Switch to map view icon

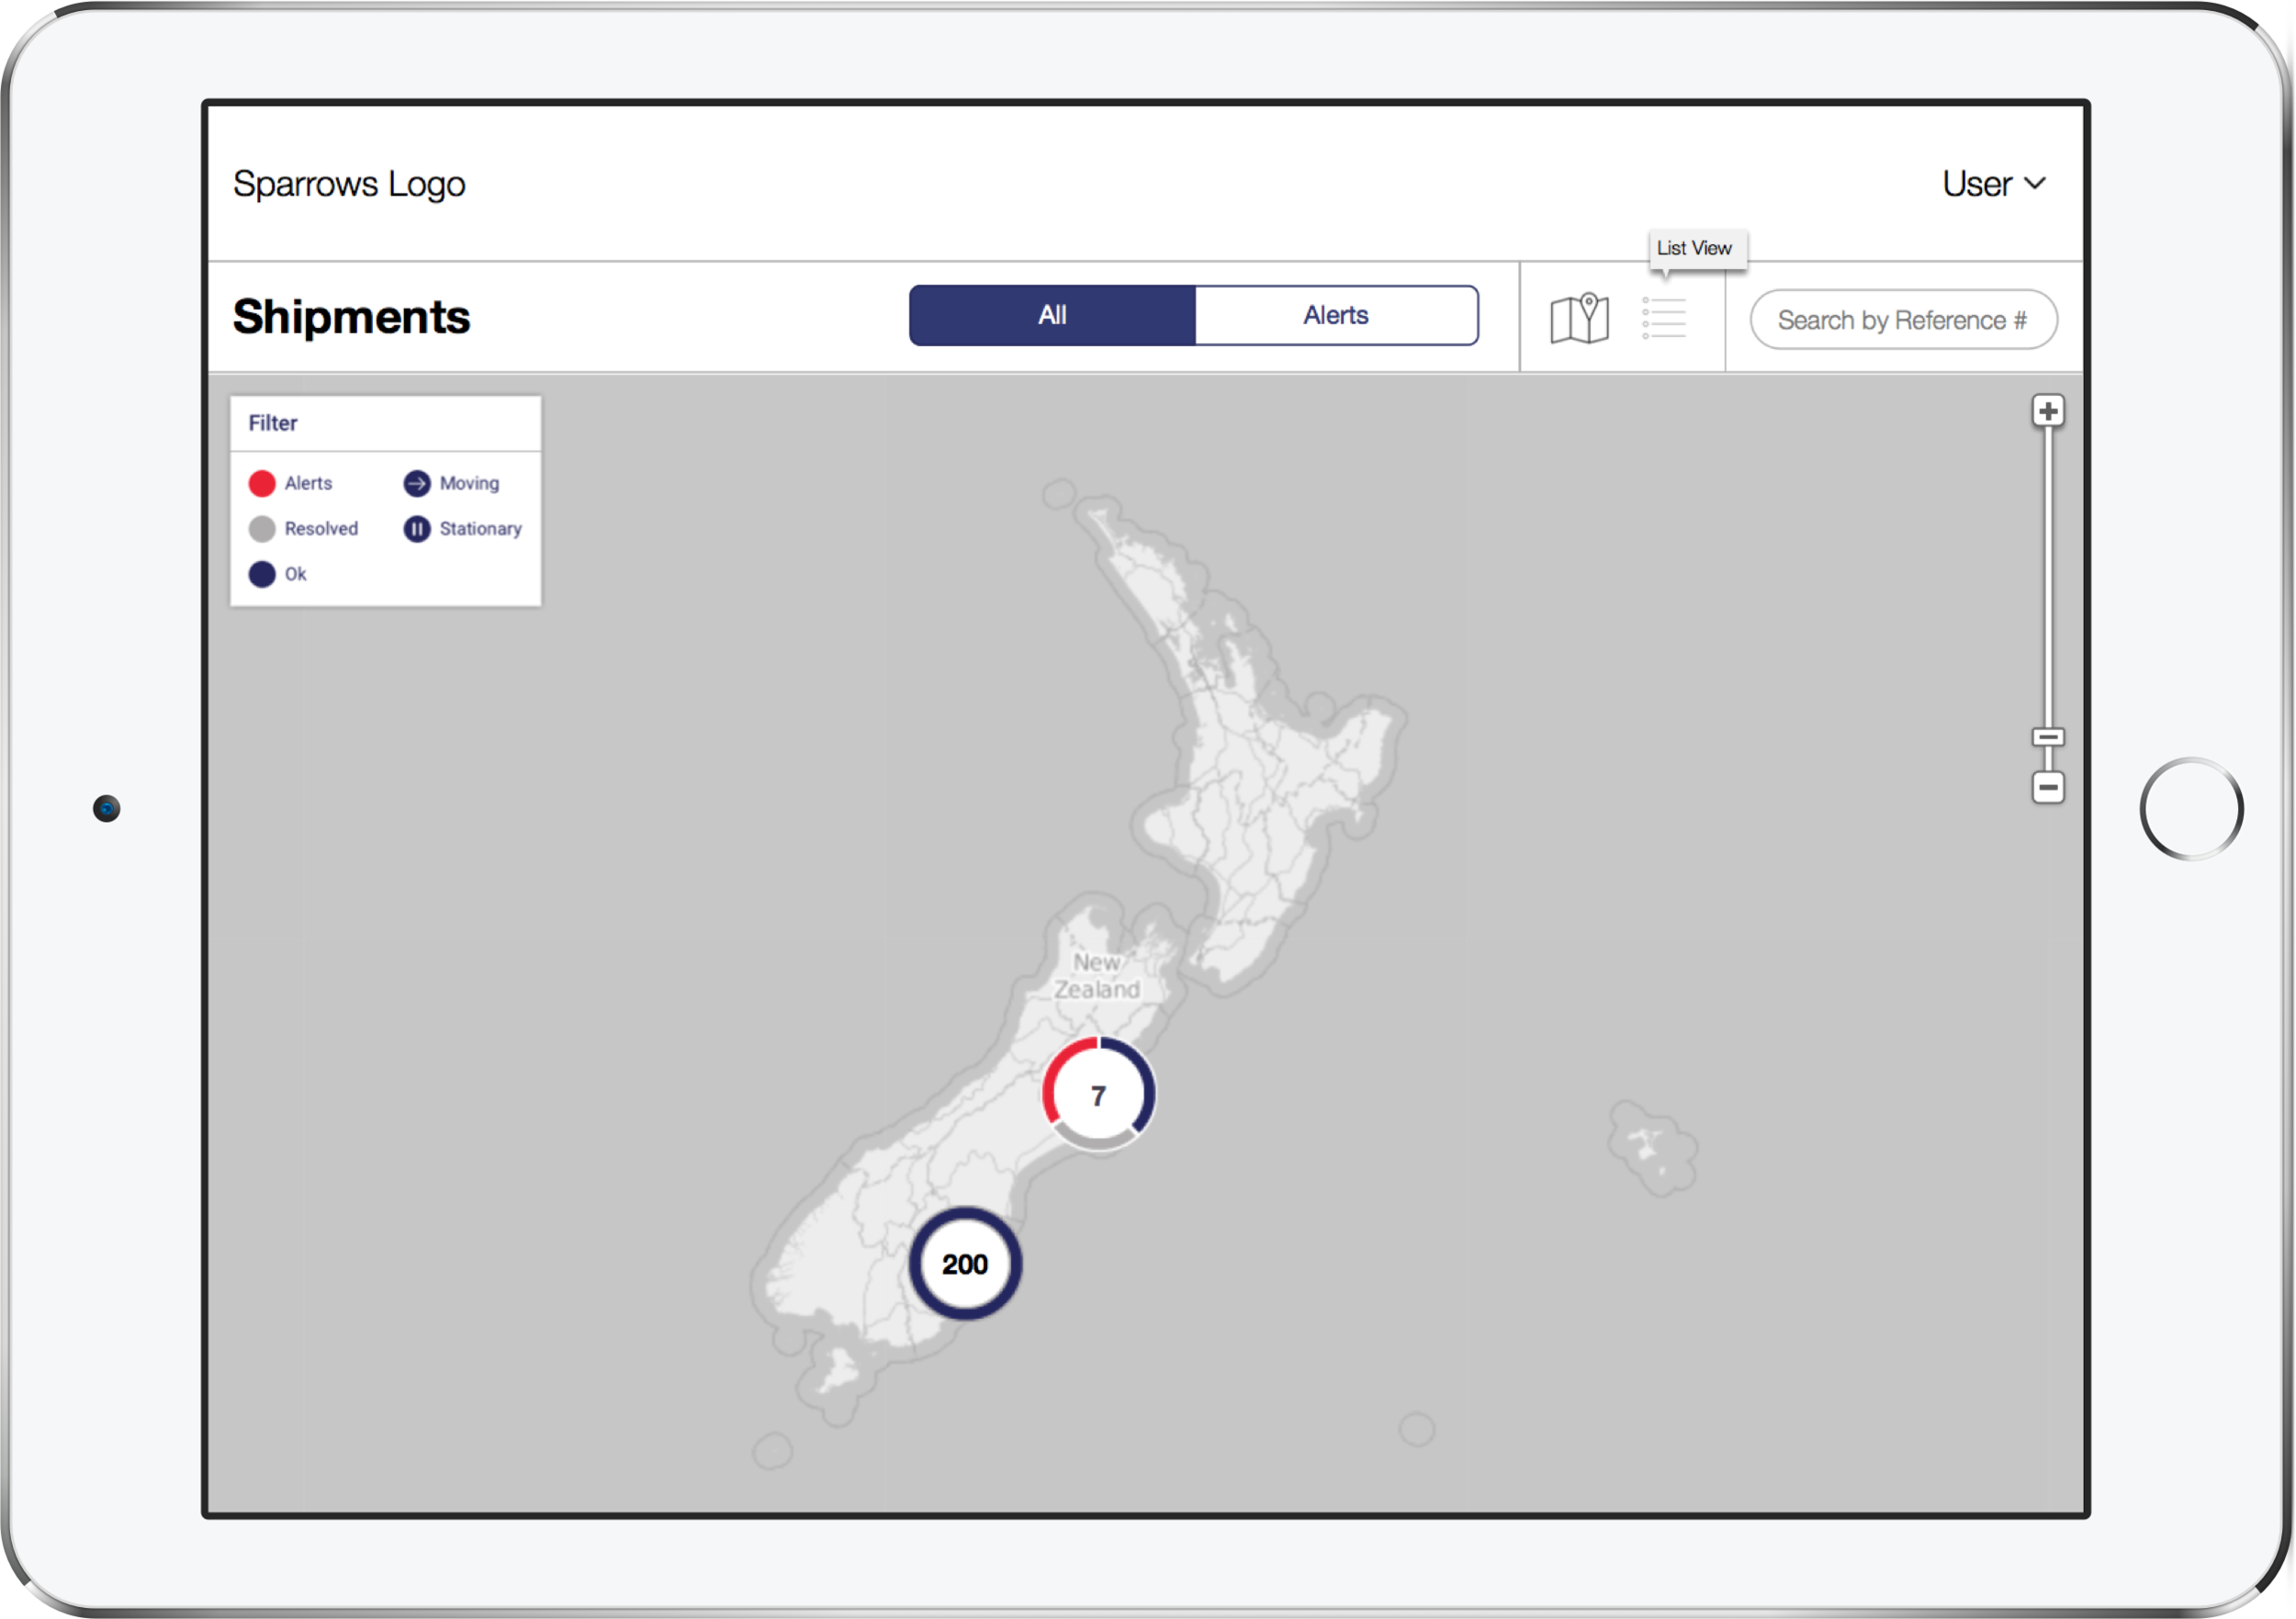(x=1579, y=319)
